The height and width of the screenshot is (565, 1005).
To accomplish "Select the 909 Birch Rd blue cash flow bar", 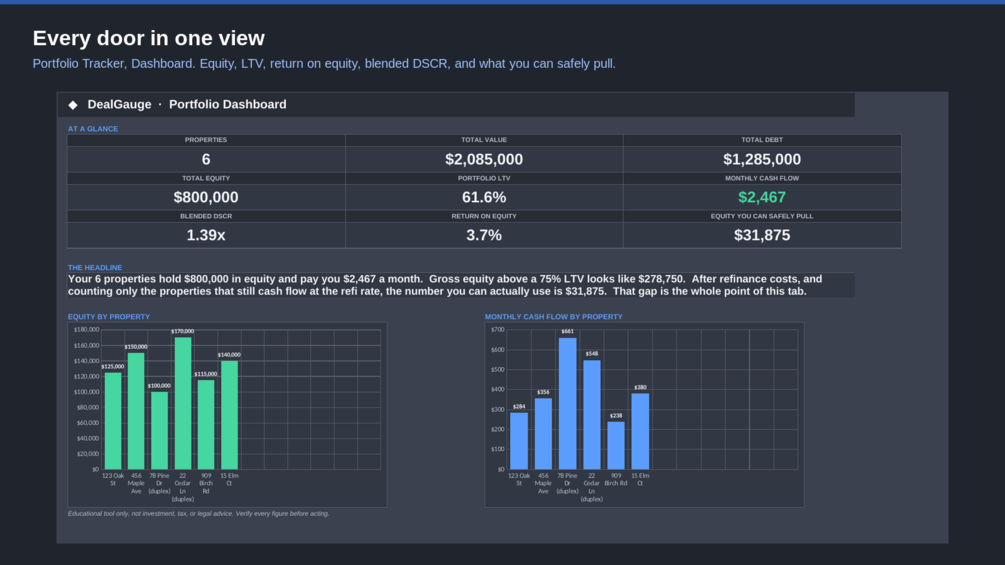I will click(x=616, y=445).
